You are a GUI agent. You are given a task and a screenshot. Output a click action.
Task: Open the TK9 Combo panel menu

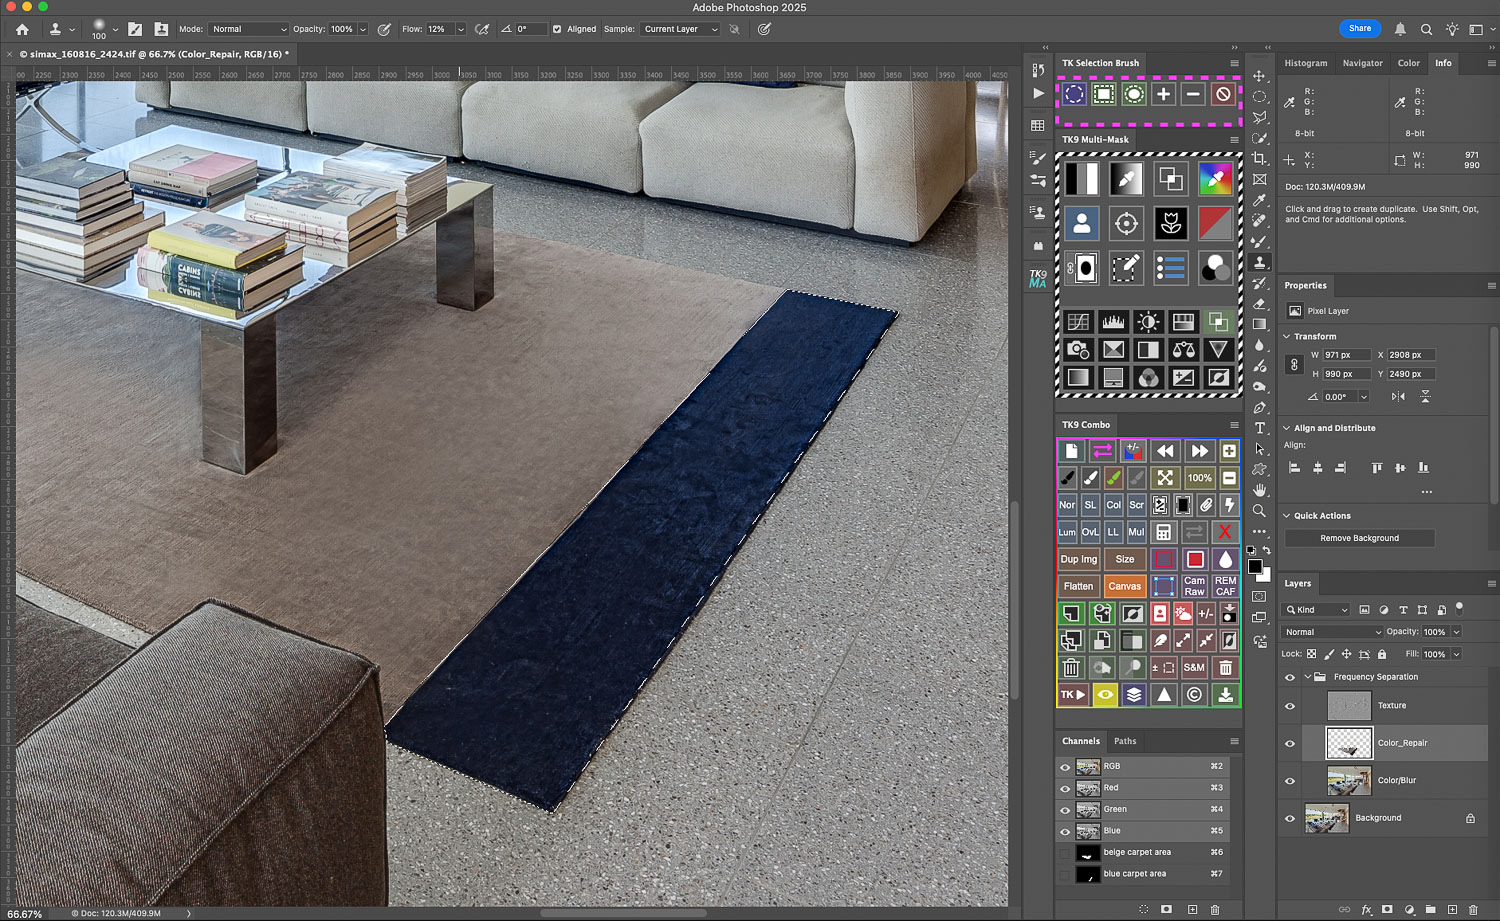1234,425
